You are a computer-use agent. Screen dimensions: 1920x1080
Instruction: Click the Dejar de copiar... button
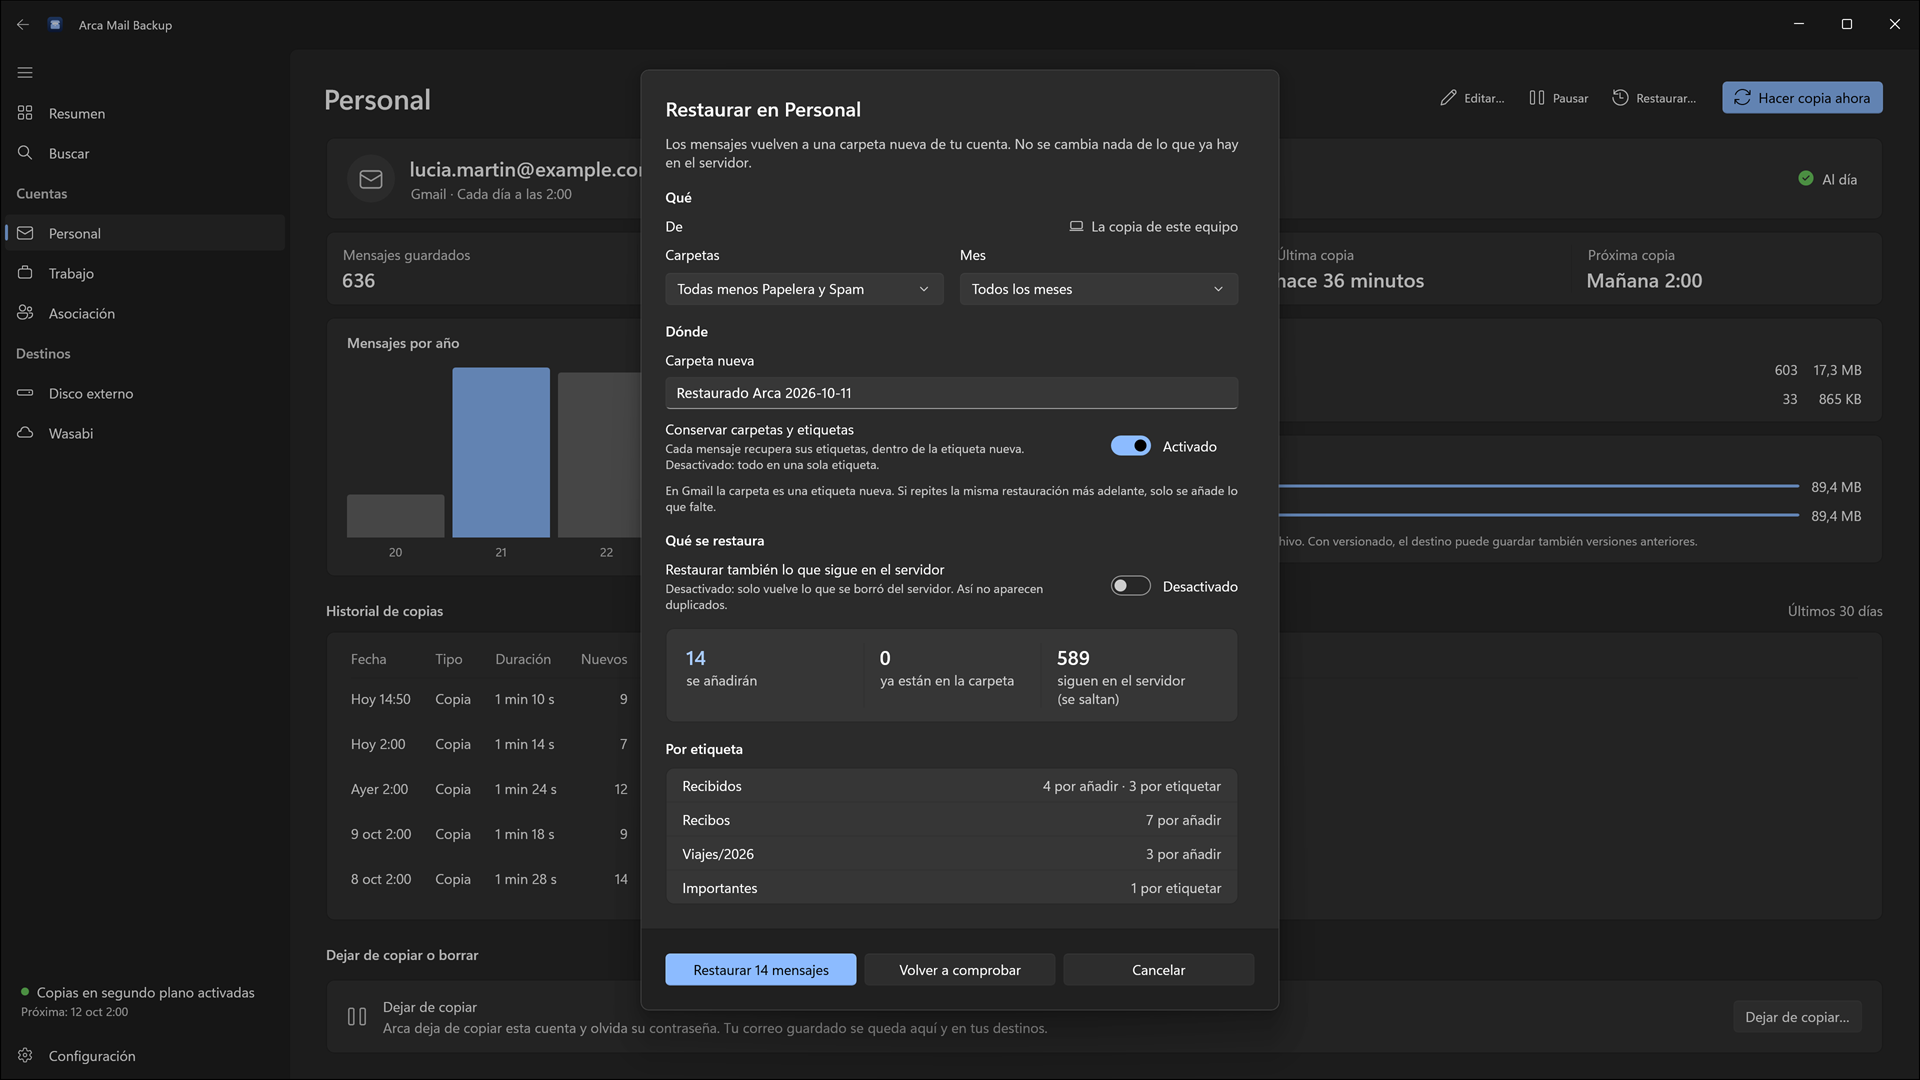click(1796, 1017)
